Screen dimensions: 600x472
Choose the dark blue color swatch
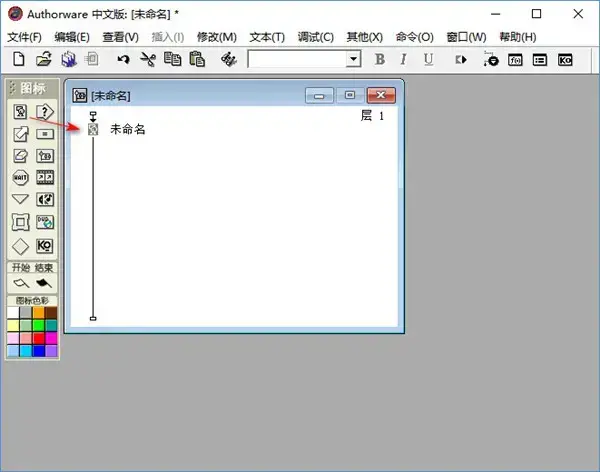[38, 351]
